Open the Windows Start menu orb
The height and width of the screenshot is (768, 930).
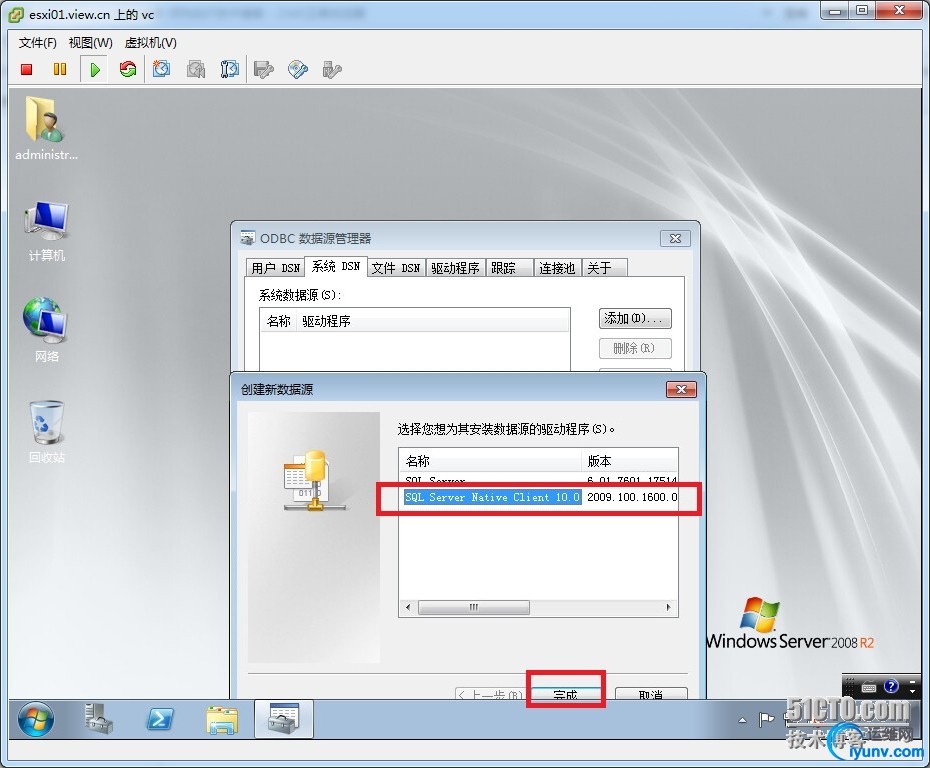[36, 719]
